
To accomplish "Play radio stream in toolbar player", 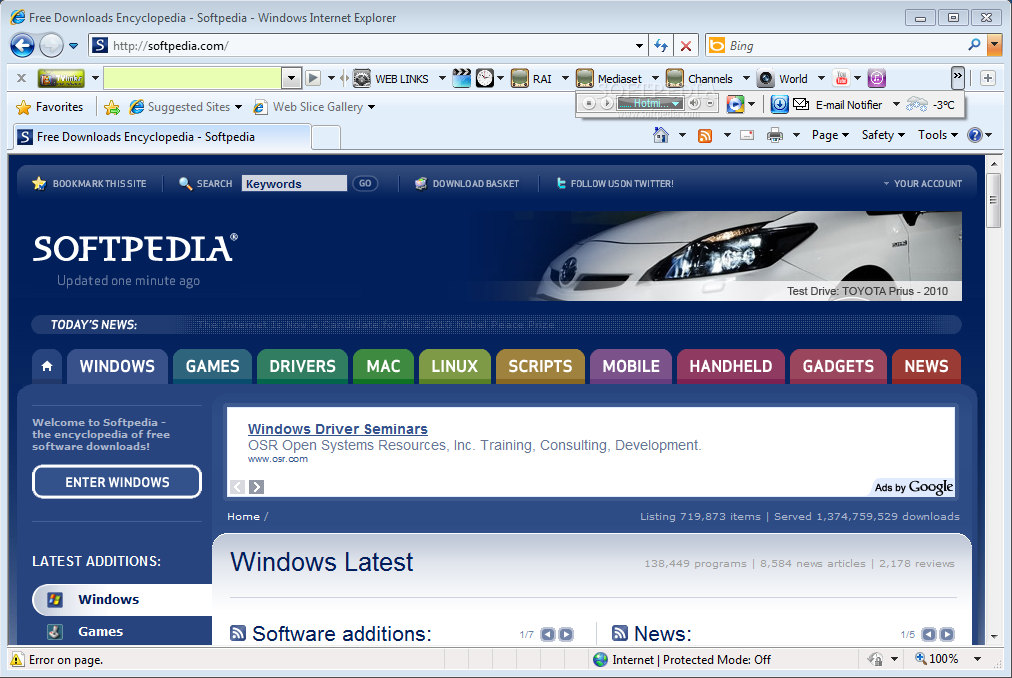I will 606,103.
